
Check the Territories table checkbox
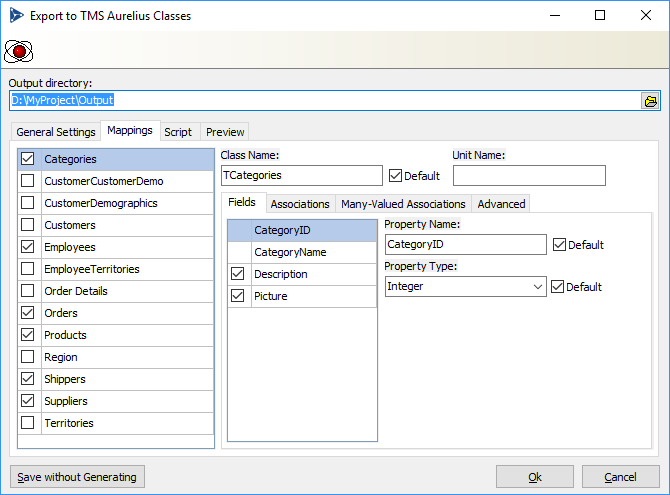click(x=28, y=423)
